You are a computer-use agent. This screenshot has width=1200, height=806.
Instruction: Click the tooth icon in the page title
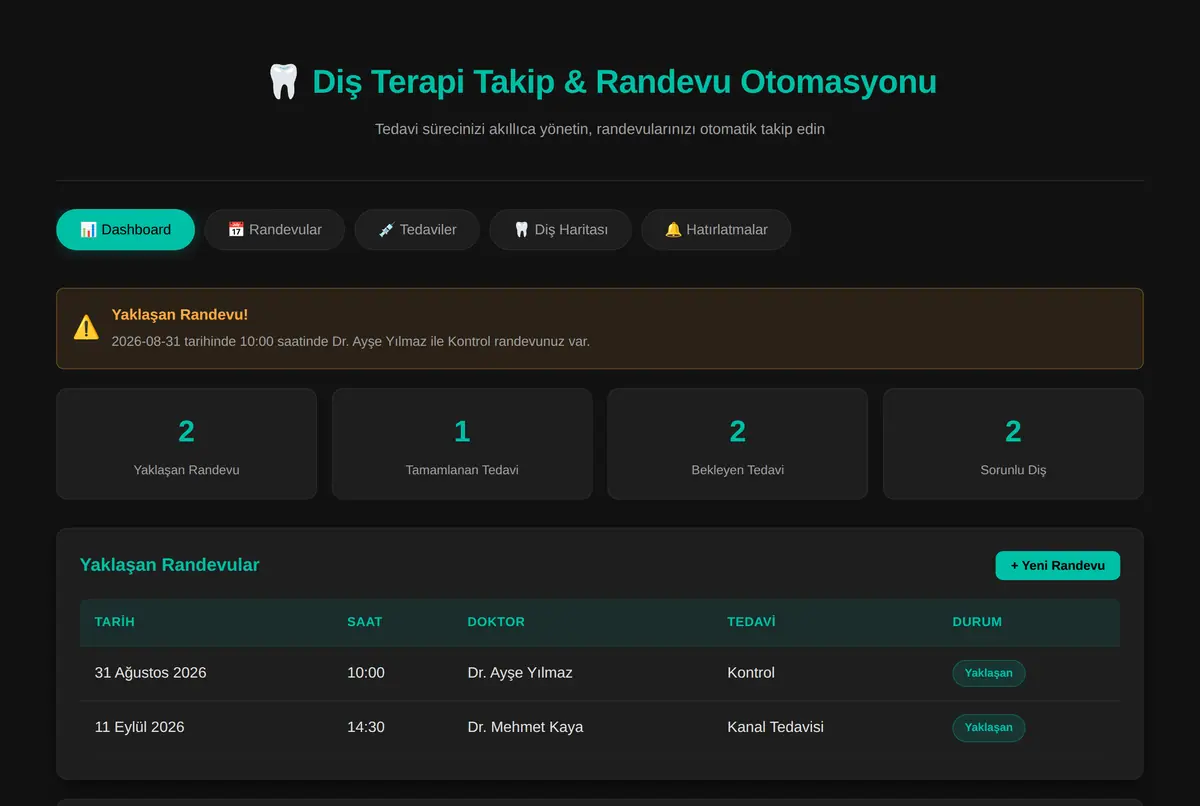click(x=283, y=81)
